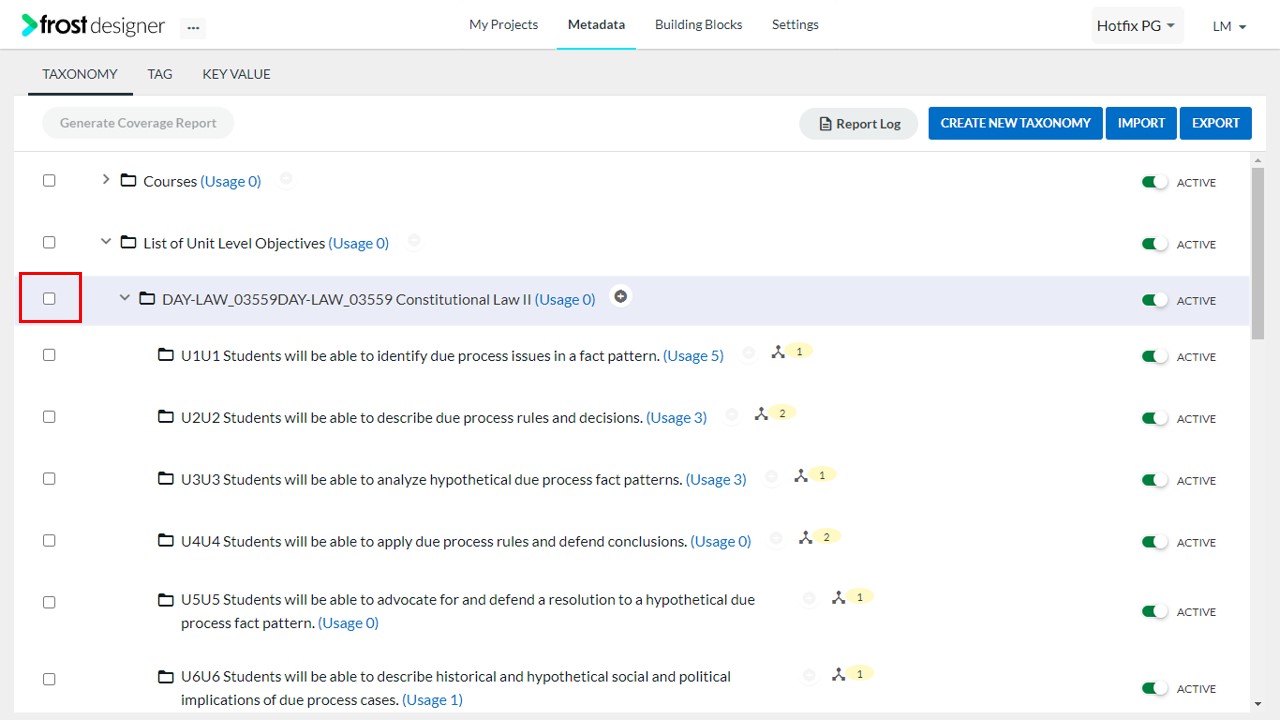Open the hierarchy mapping icon in the U6U6 row
Screen dimensions: 1280x720
pos(838,675)
